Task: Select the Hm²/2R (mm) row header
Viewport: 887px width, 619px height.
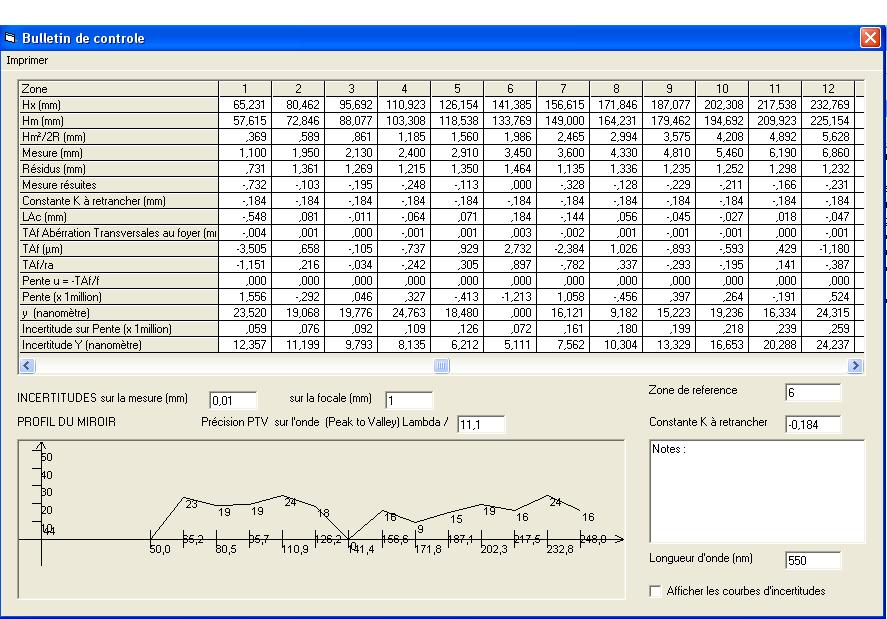Action: (x=119, y=136)
